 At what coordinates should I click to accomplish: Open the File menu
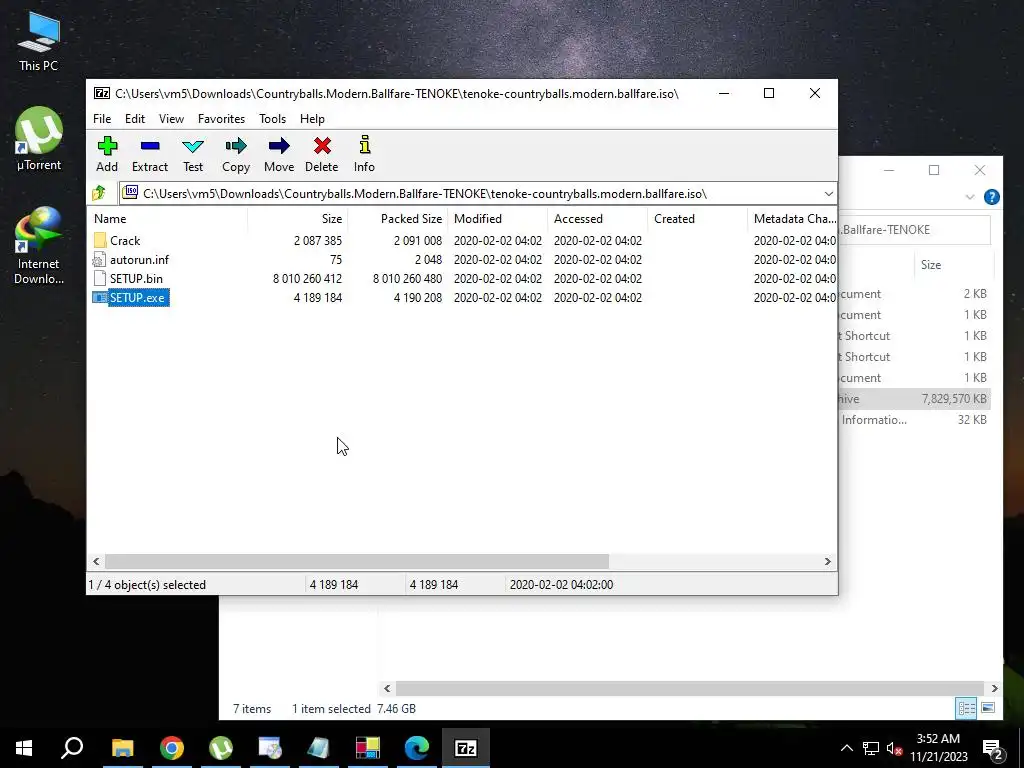click(x=102, y=119)
